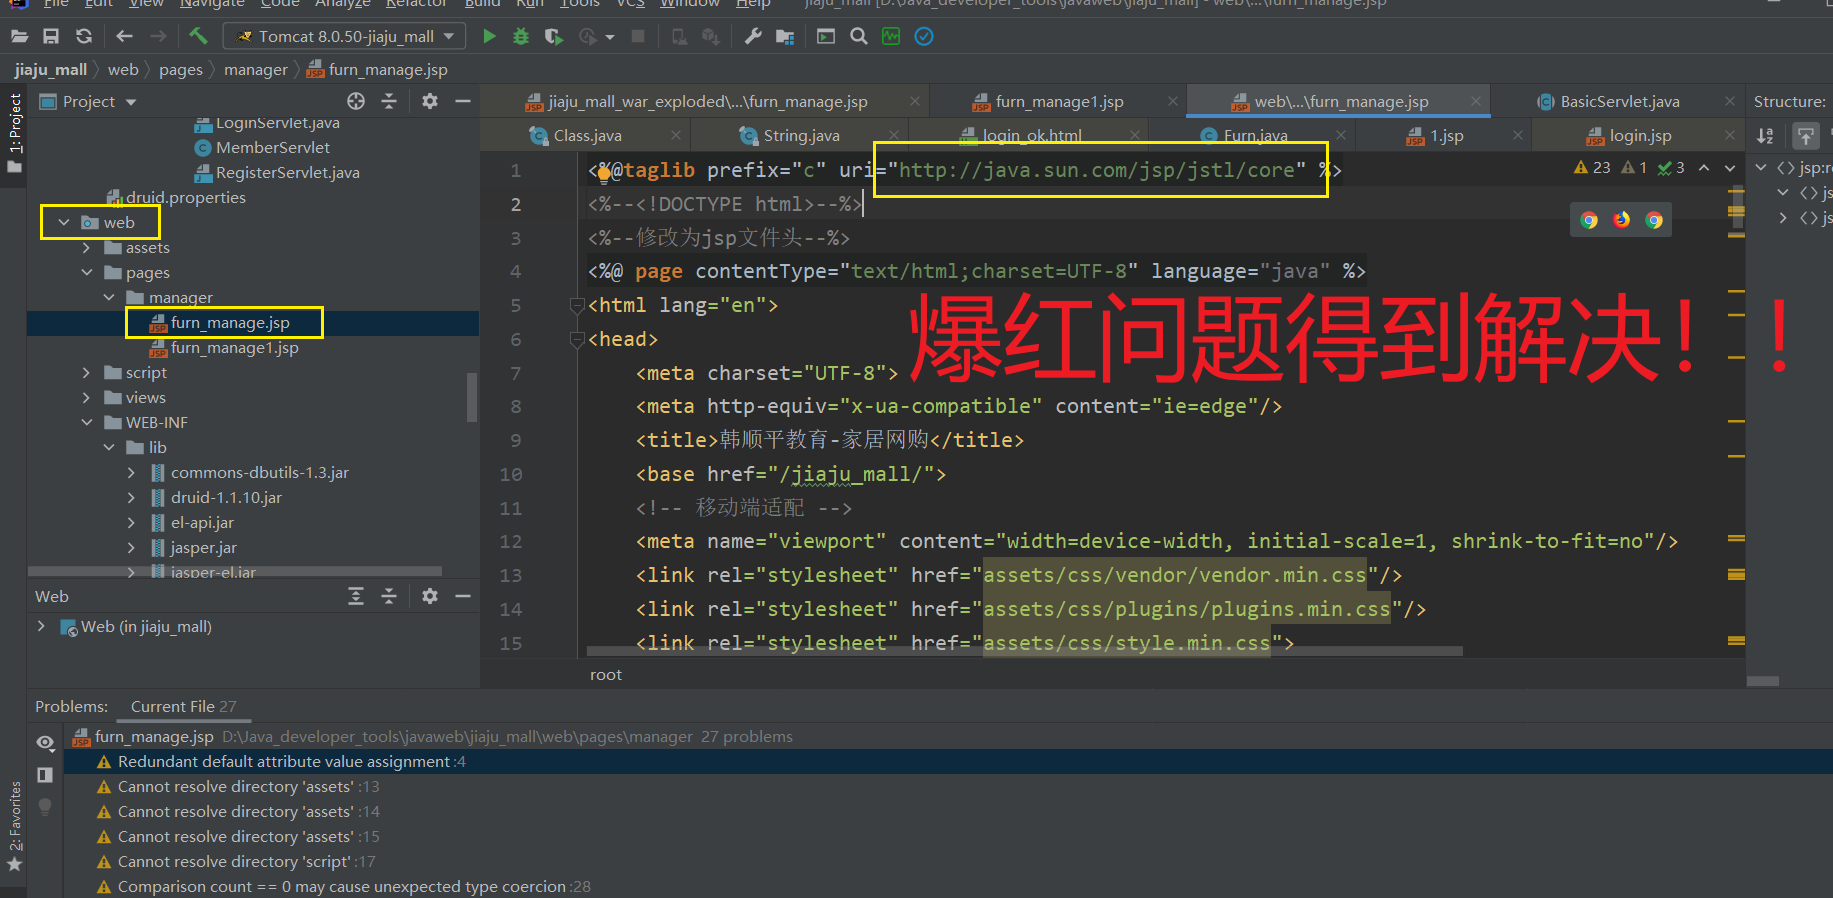Select the Current File problems tab
The image size is (1833, 898).
pos(184,706)
